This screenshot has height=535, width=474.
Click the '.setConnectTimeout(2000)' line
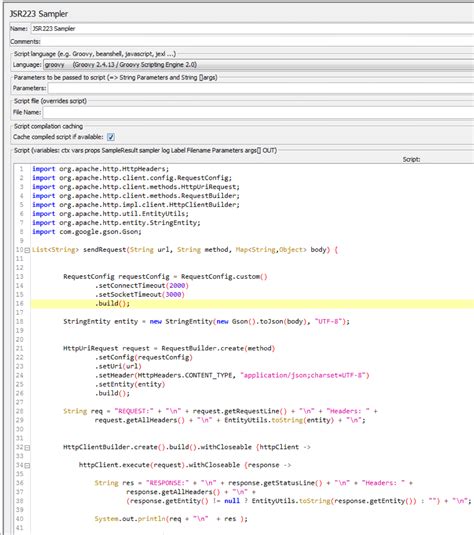(142, 286)
